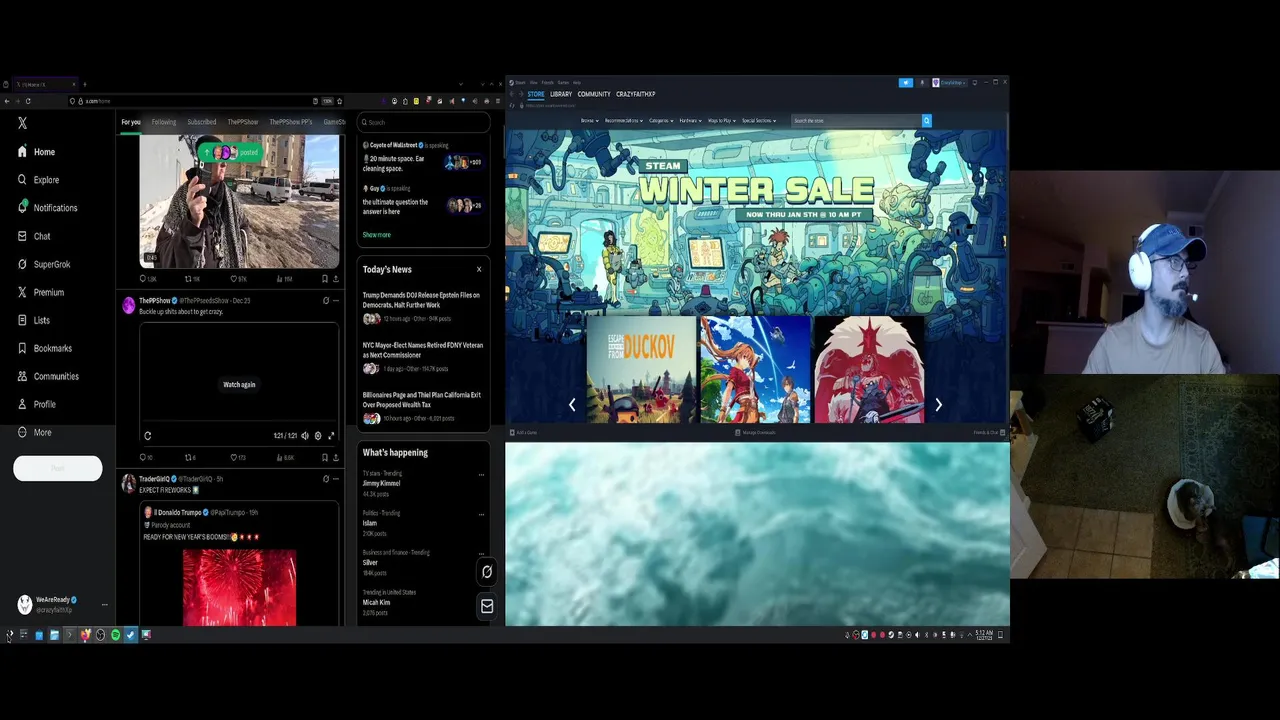Switch to the Following tab
The image size is (1280, 720).
click(x=164, y=122)
